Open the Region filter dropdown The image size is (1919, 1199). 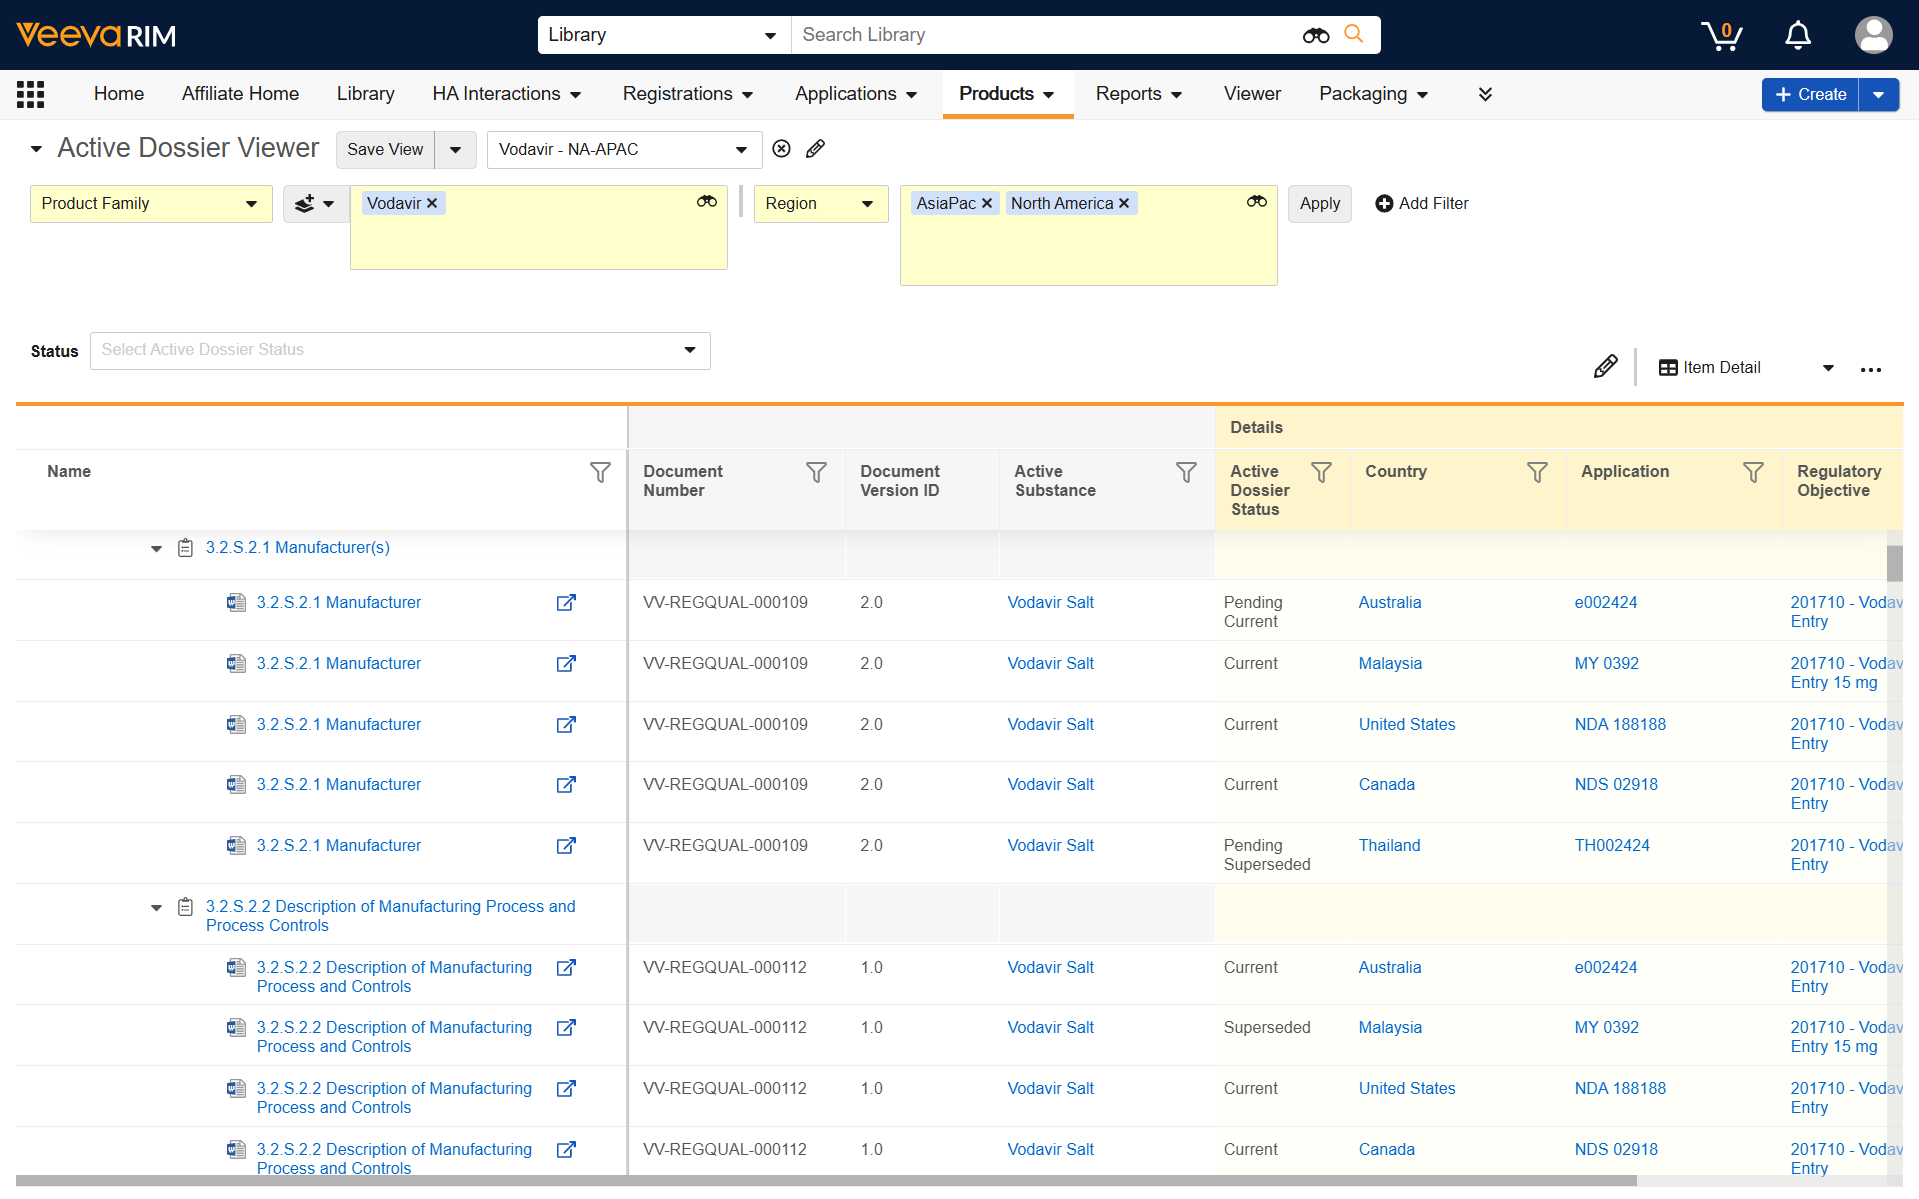coord(821,204)
